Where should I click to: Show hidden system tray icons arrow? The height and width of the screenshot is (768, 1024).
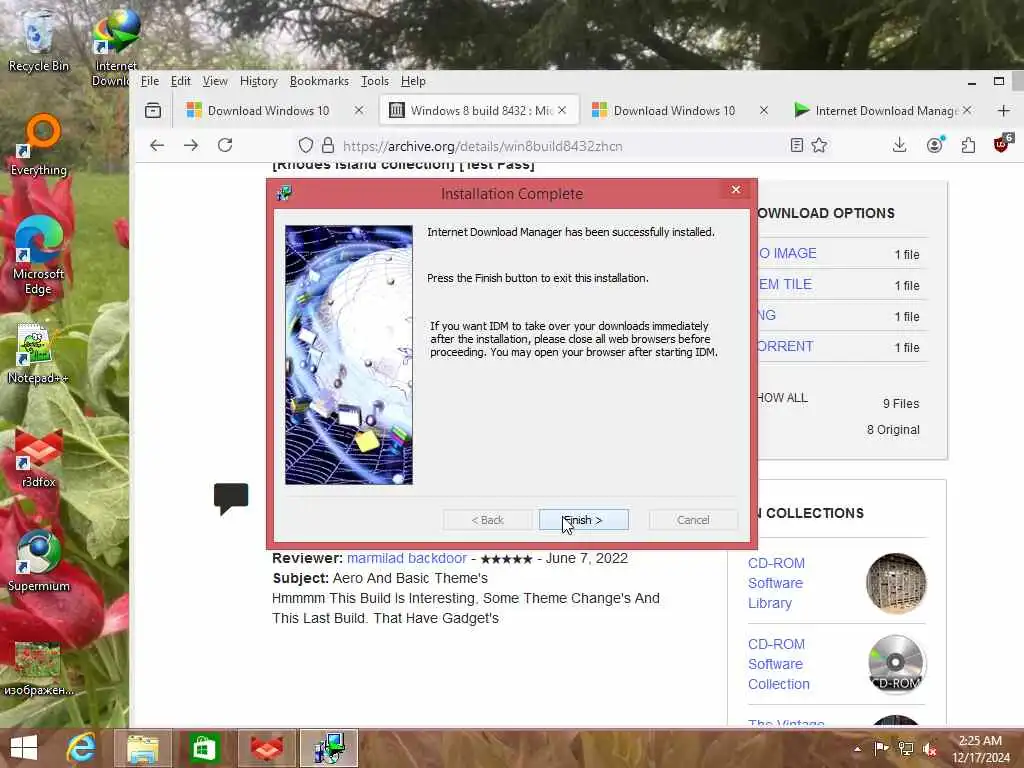tap(857, 748)
